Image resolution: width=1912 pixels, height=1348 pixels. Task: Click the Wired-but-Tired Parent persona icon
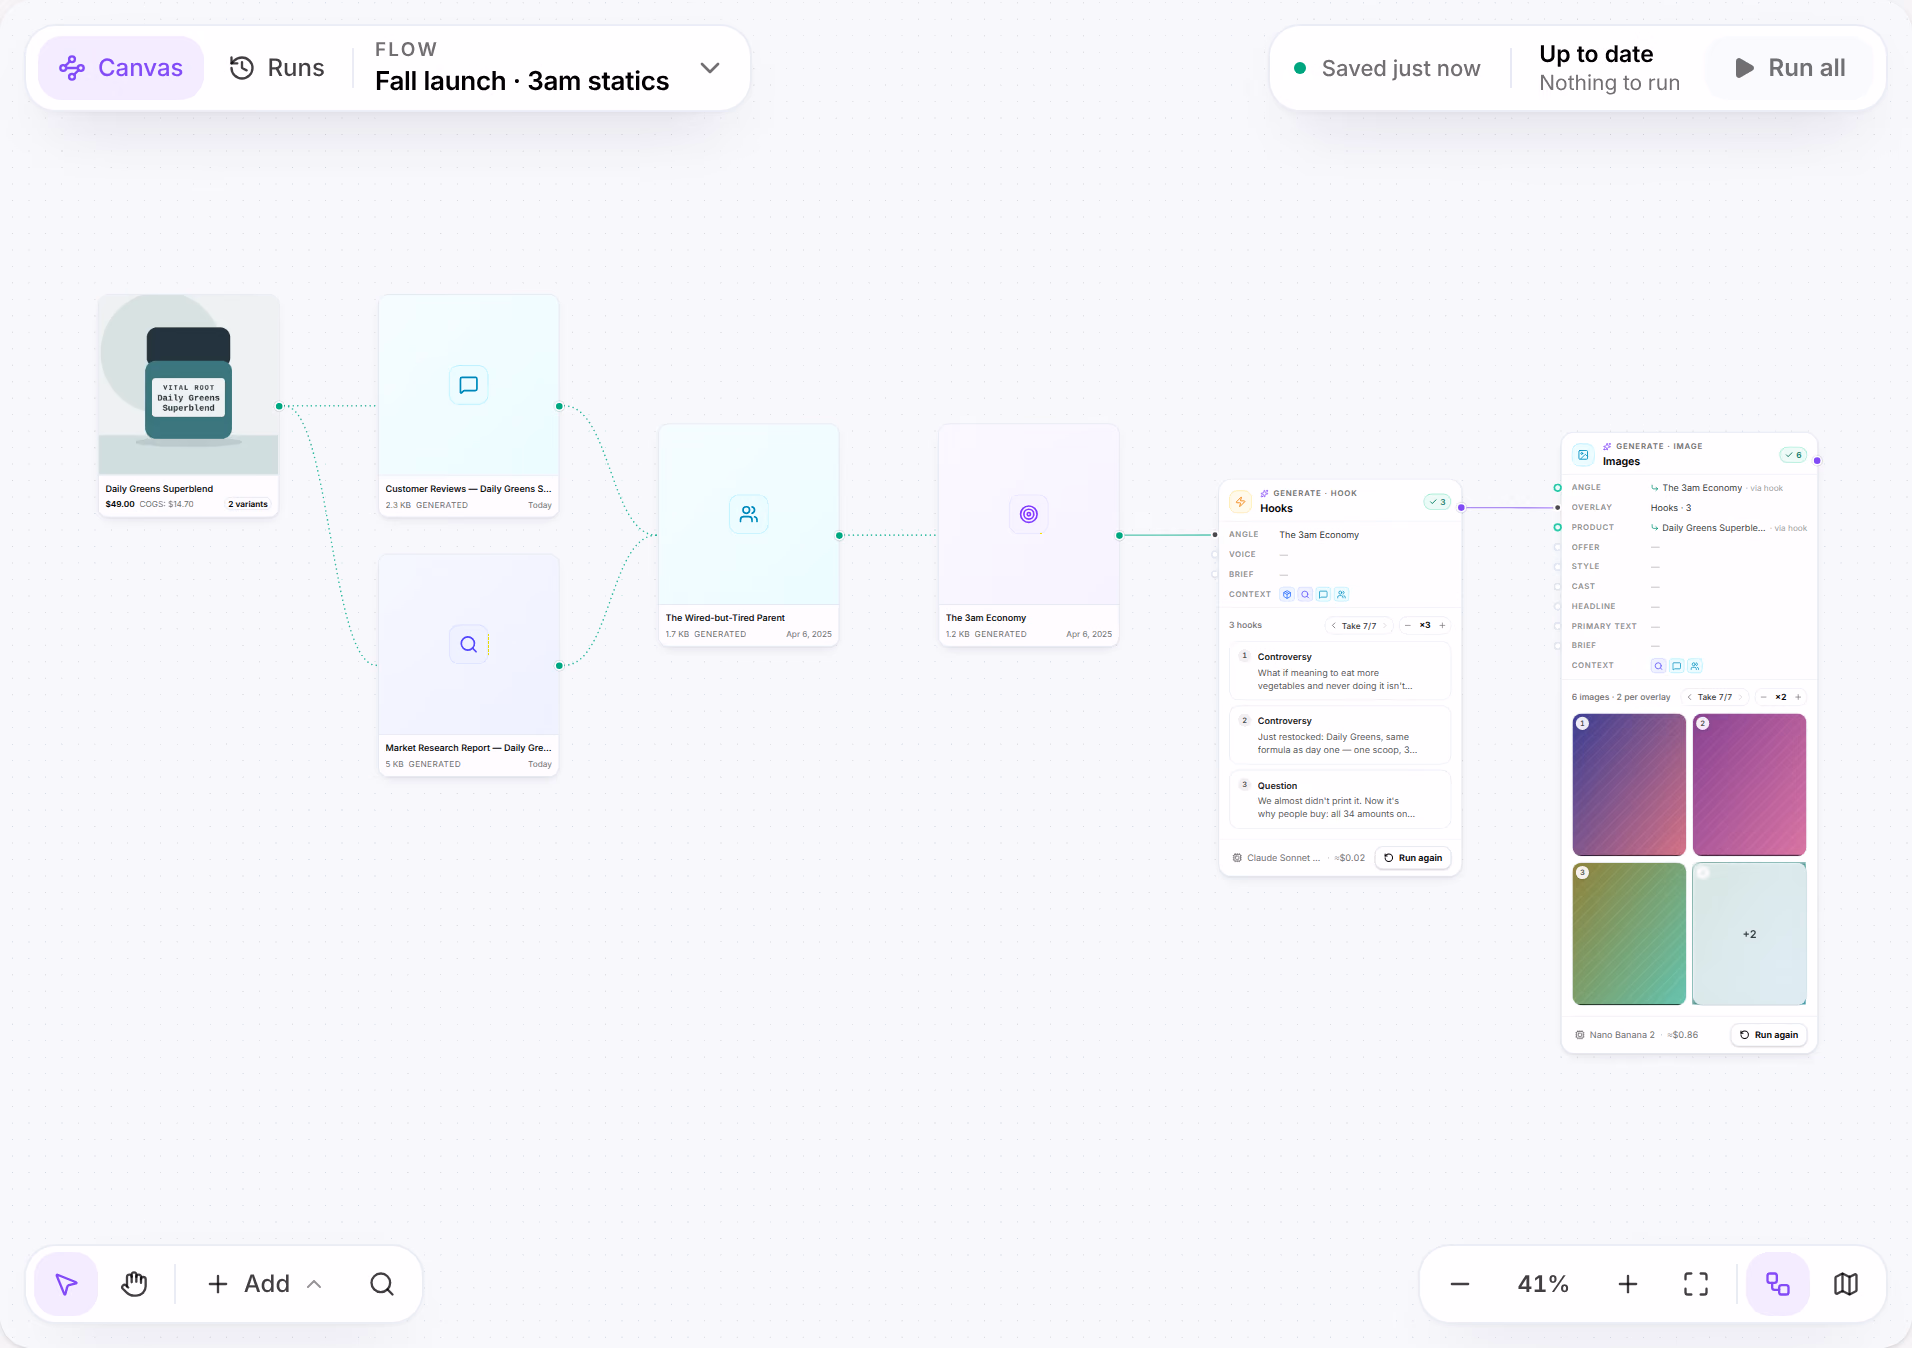748,514
